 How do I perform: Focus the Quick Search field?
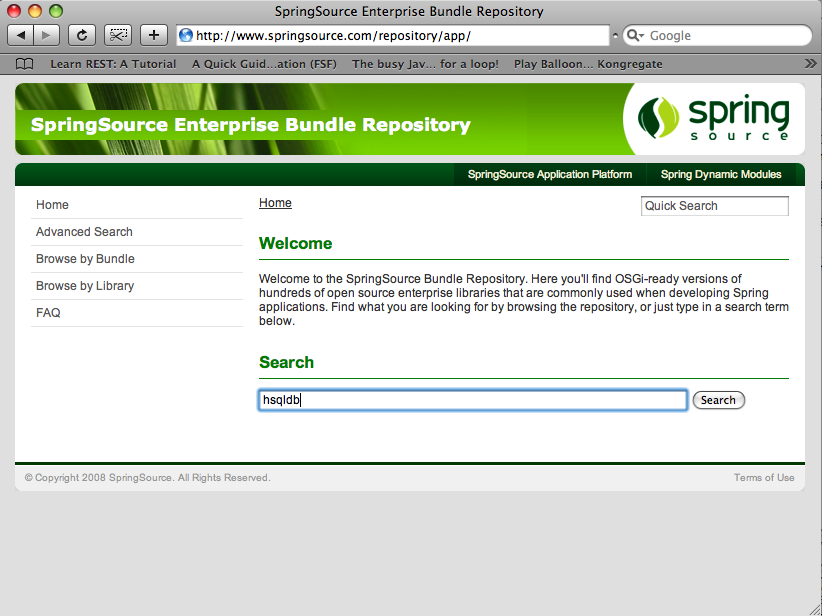(715, 206)
